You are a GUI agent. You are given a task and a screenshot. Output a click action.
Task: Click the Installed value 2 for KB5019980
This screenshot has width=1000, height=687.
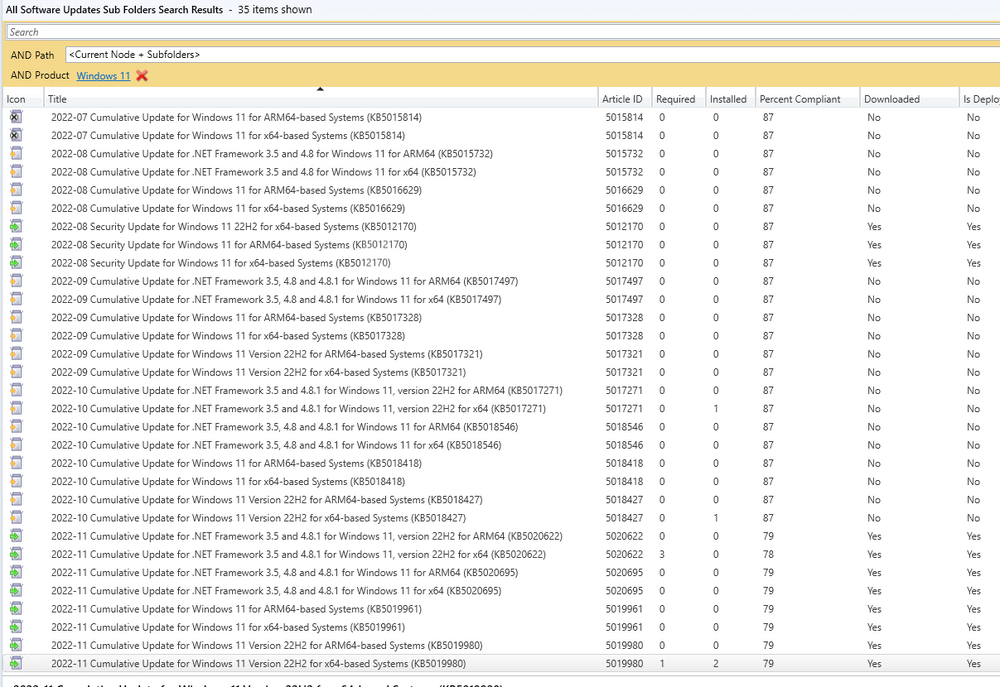[x=716, y=663]
